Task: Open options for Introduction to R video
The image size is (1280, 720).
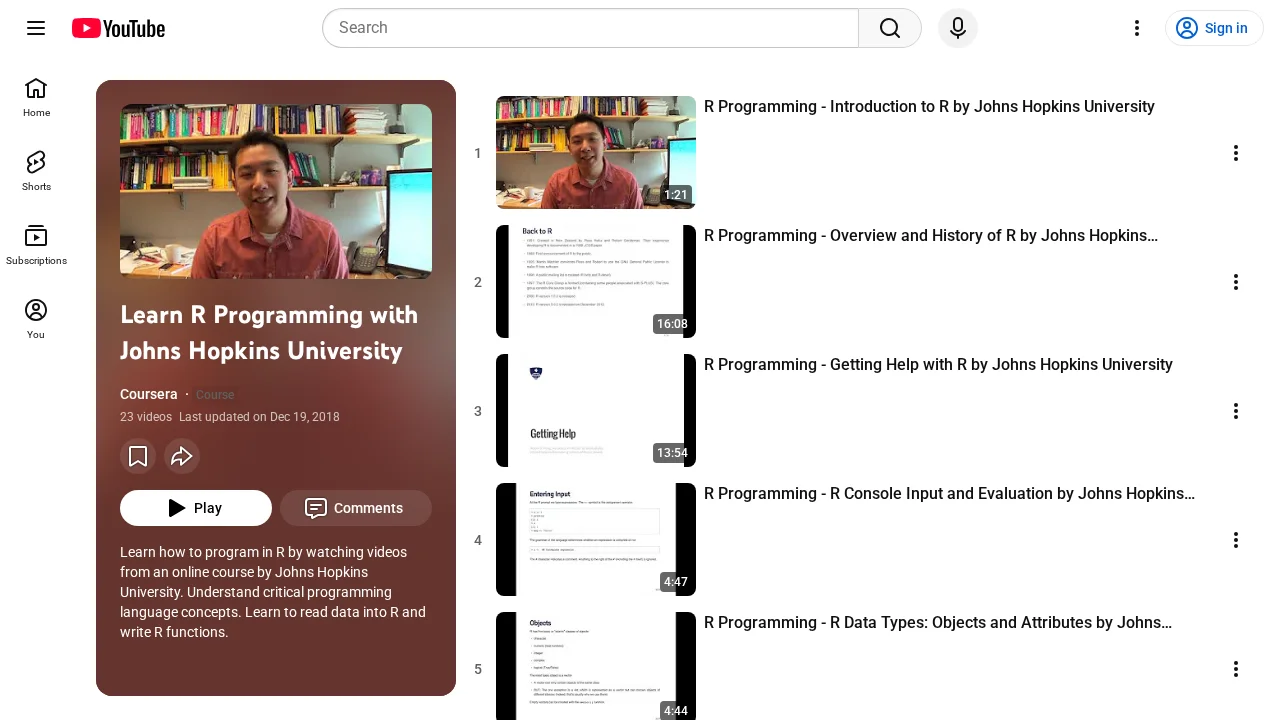Action: click(x=1236, y=153)
